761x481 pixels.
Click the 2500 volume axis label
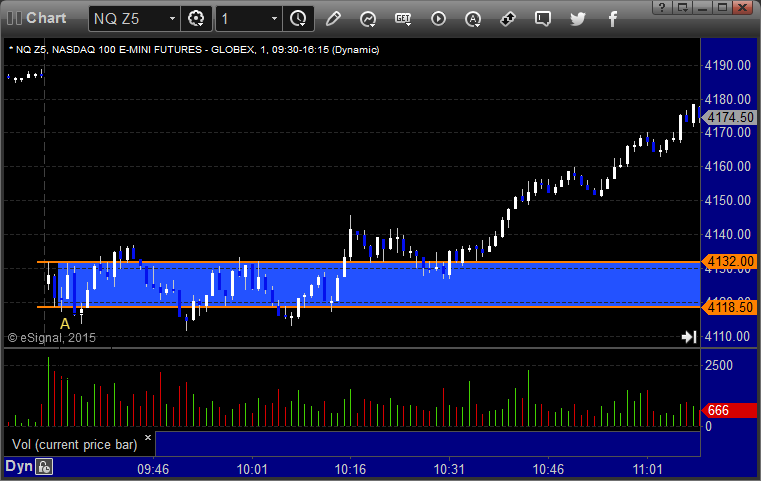(x=719, y=365)
